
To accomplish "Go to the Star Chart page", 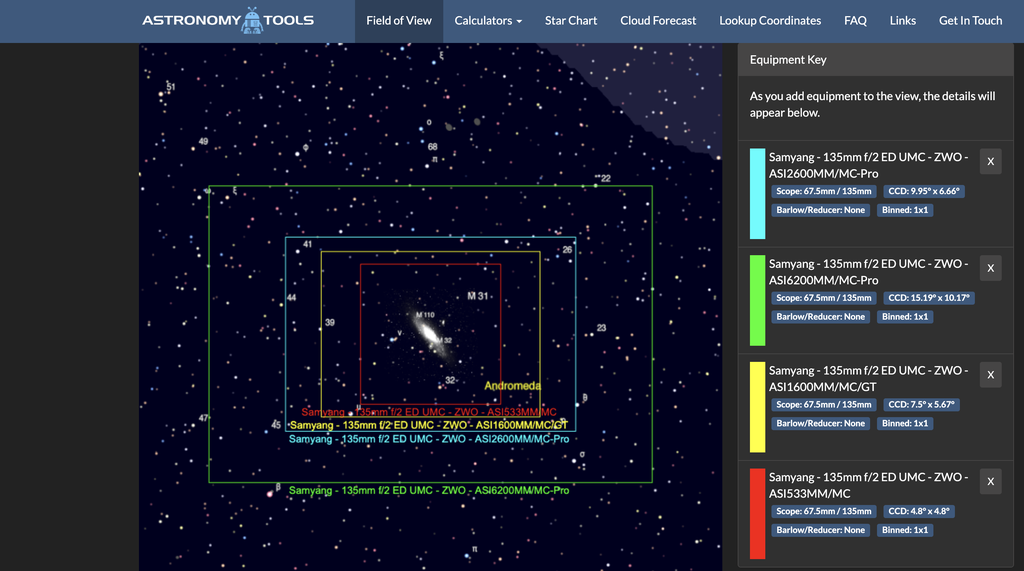I will 571,21.
